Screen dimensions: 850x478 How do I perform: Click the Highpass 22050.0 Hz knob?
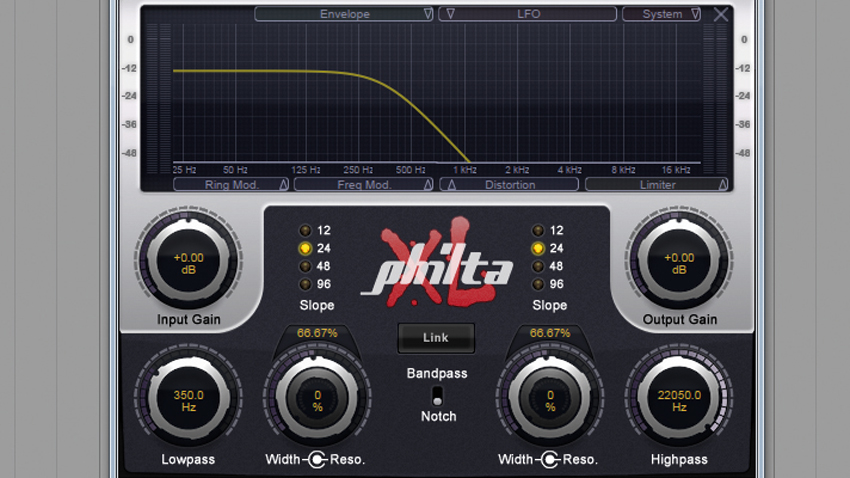point(679,399)
